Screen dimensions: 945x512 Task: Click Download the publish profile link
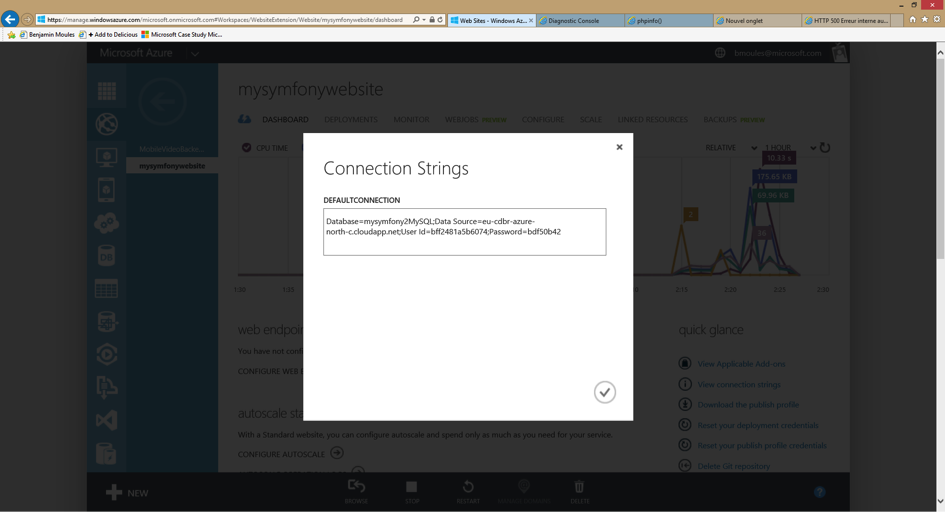point(748,405)
